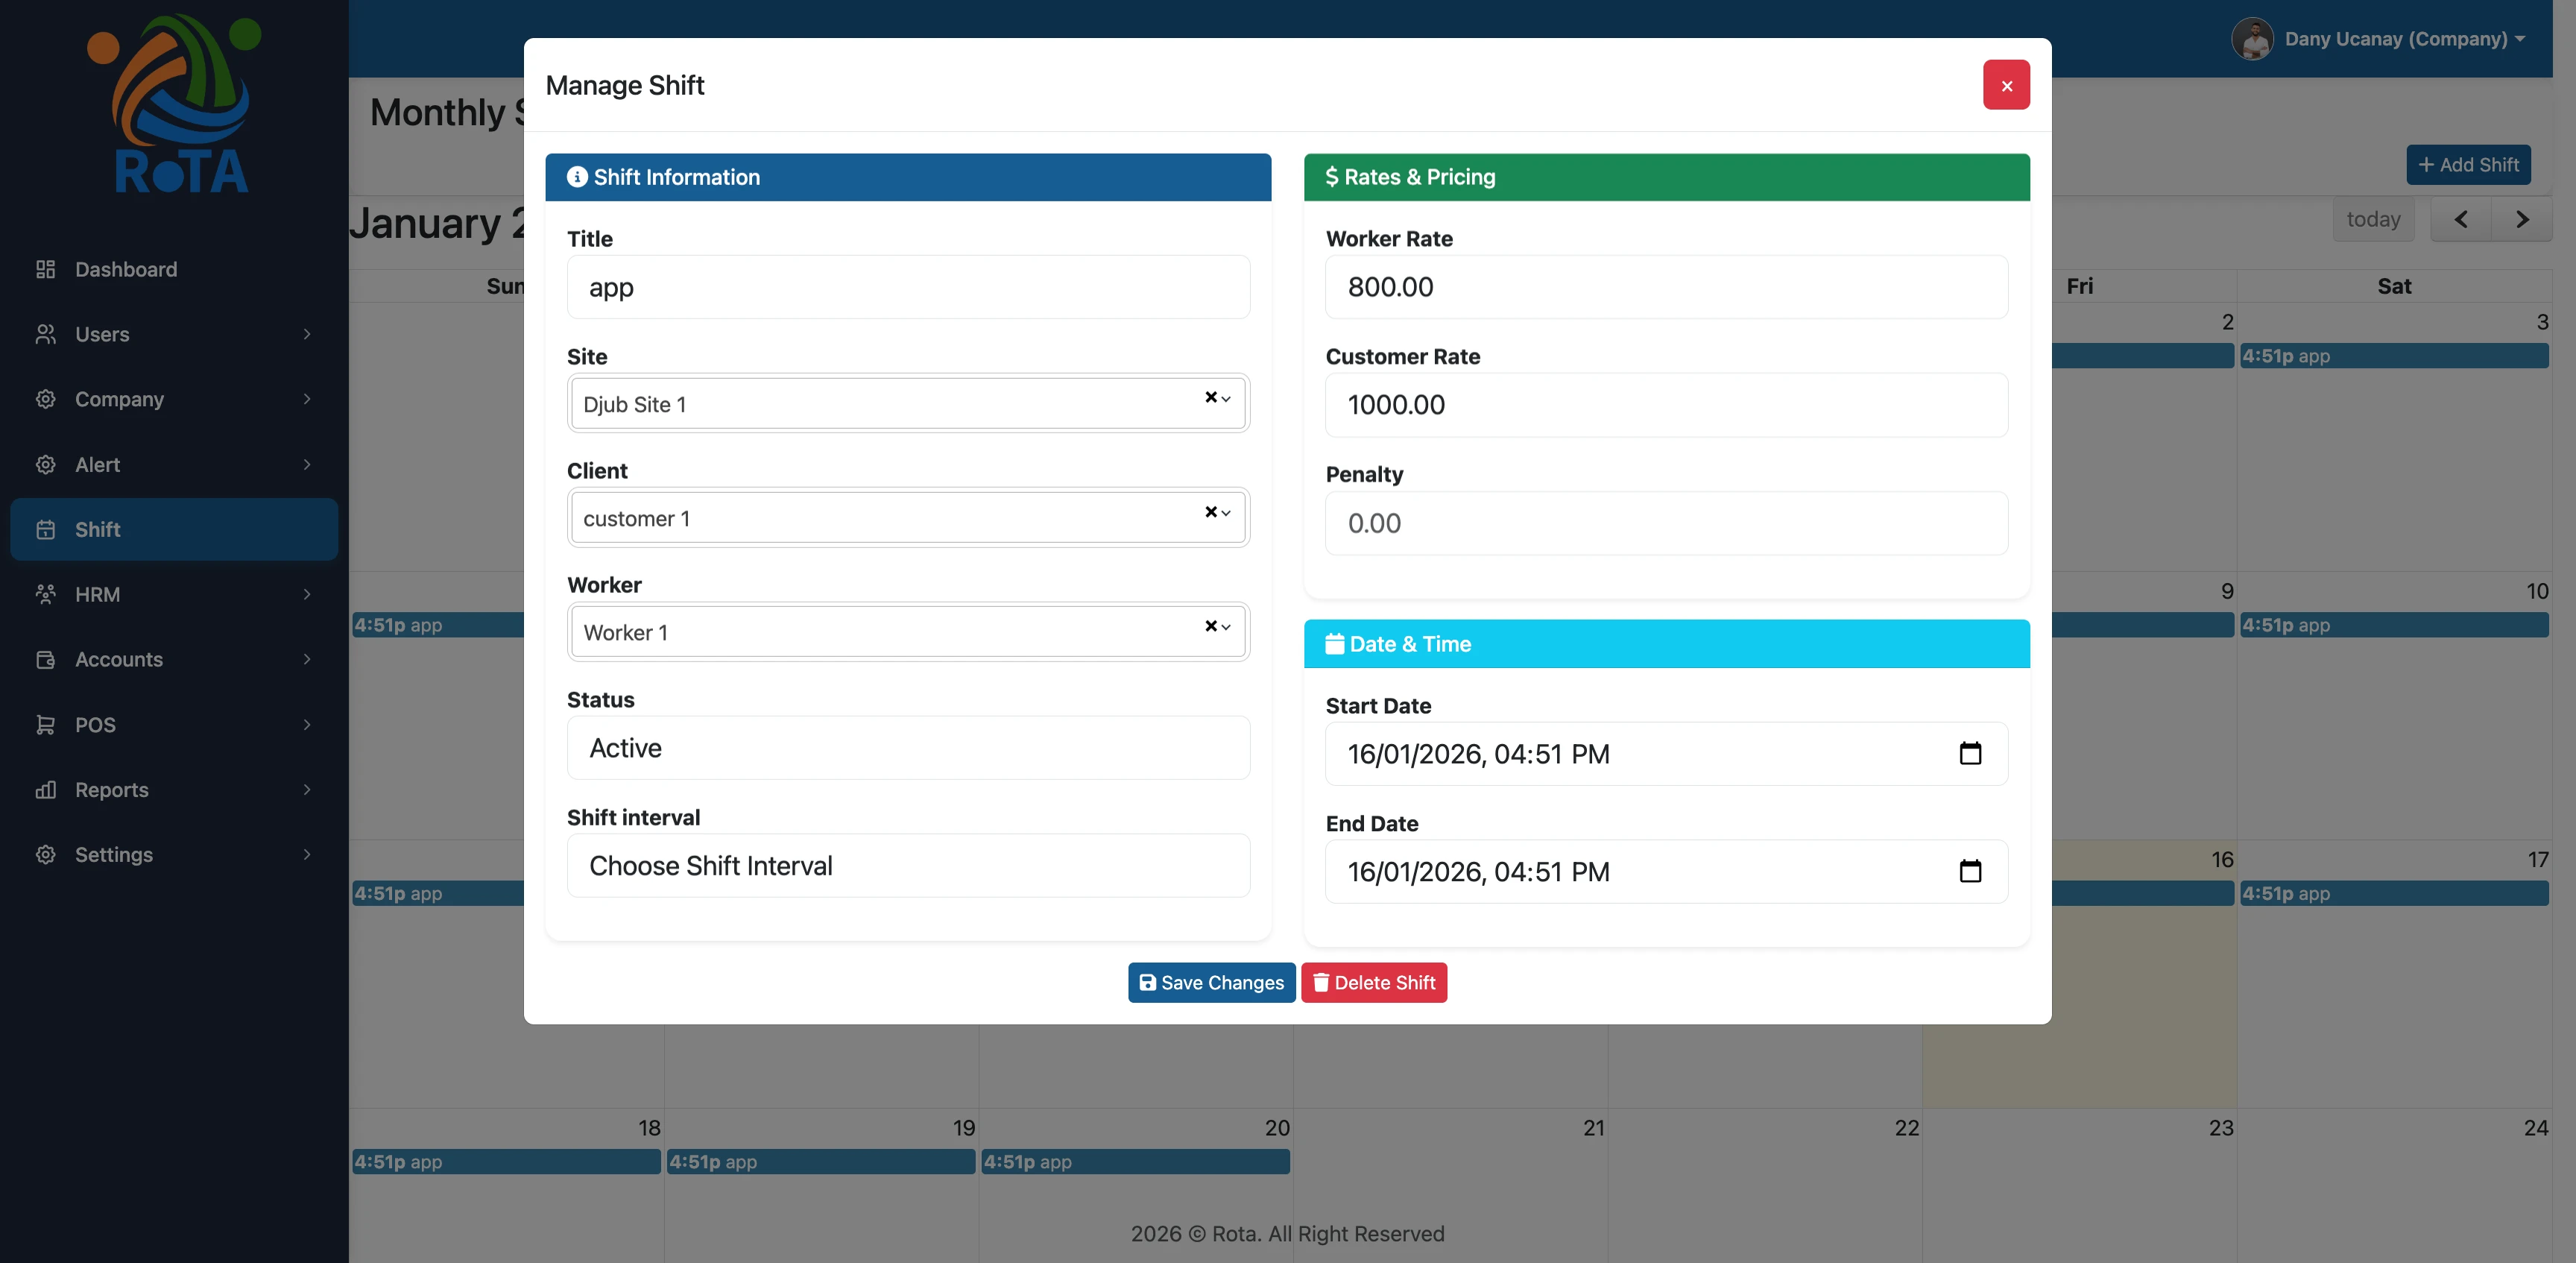Screen dimensions: 2576x1263
Task: Open the Status dropdown showing Active
Action: click(907, 748)
